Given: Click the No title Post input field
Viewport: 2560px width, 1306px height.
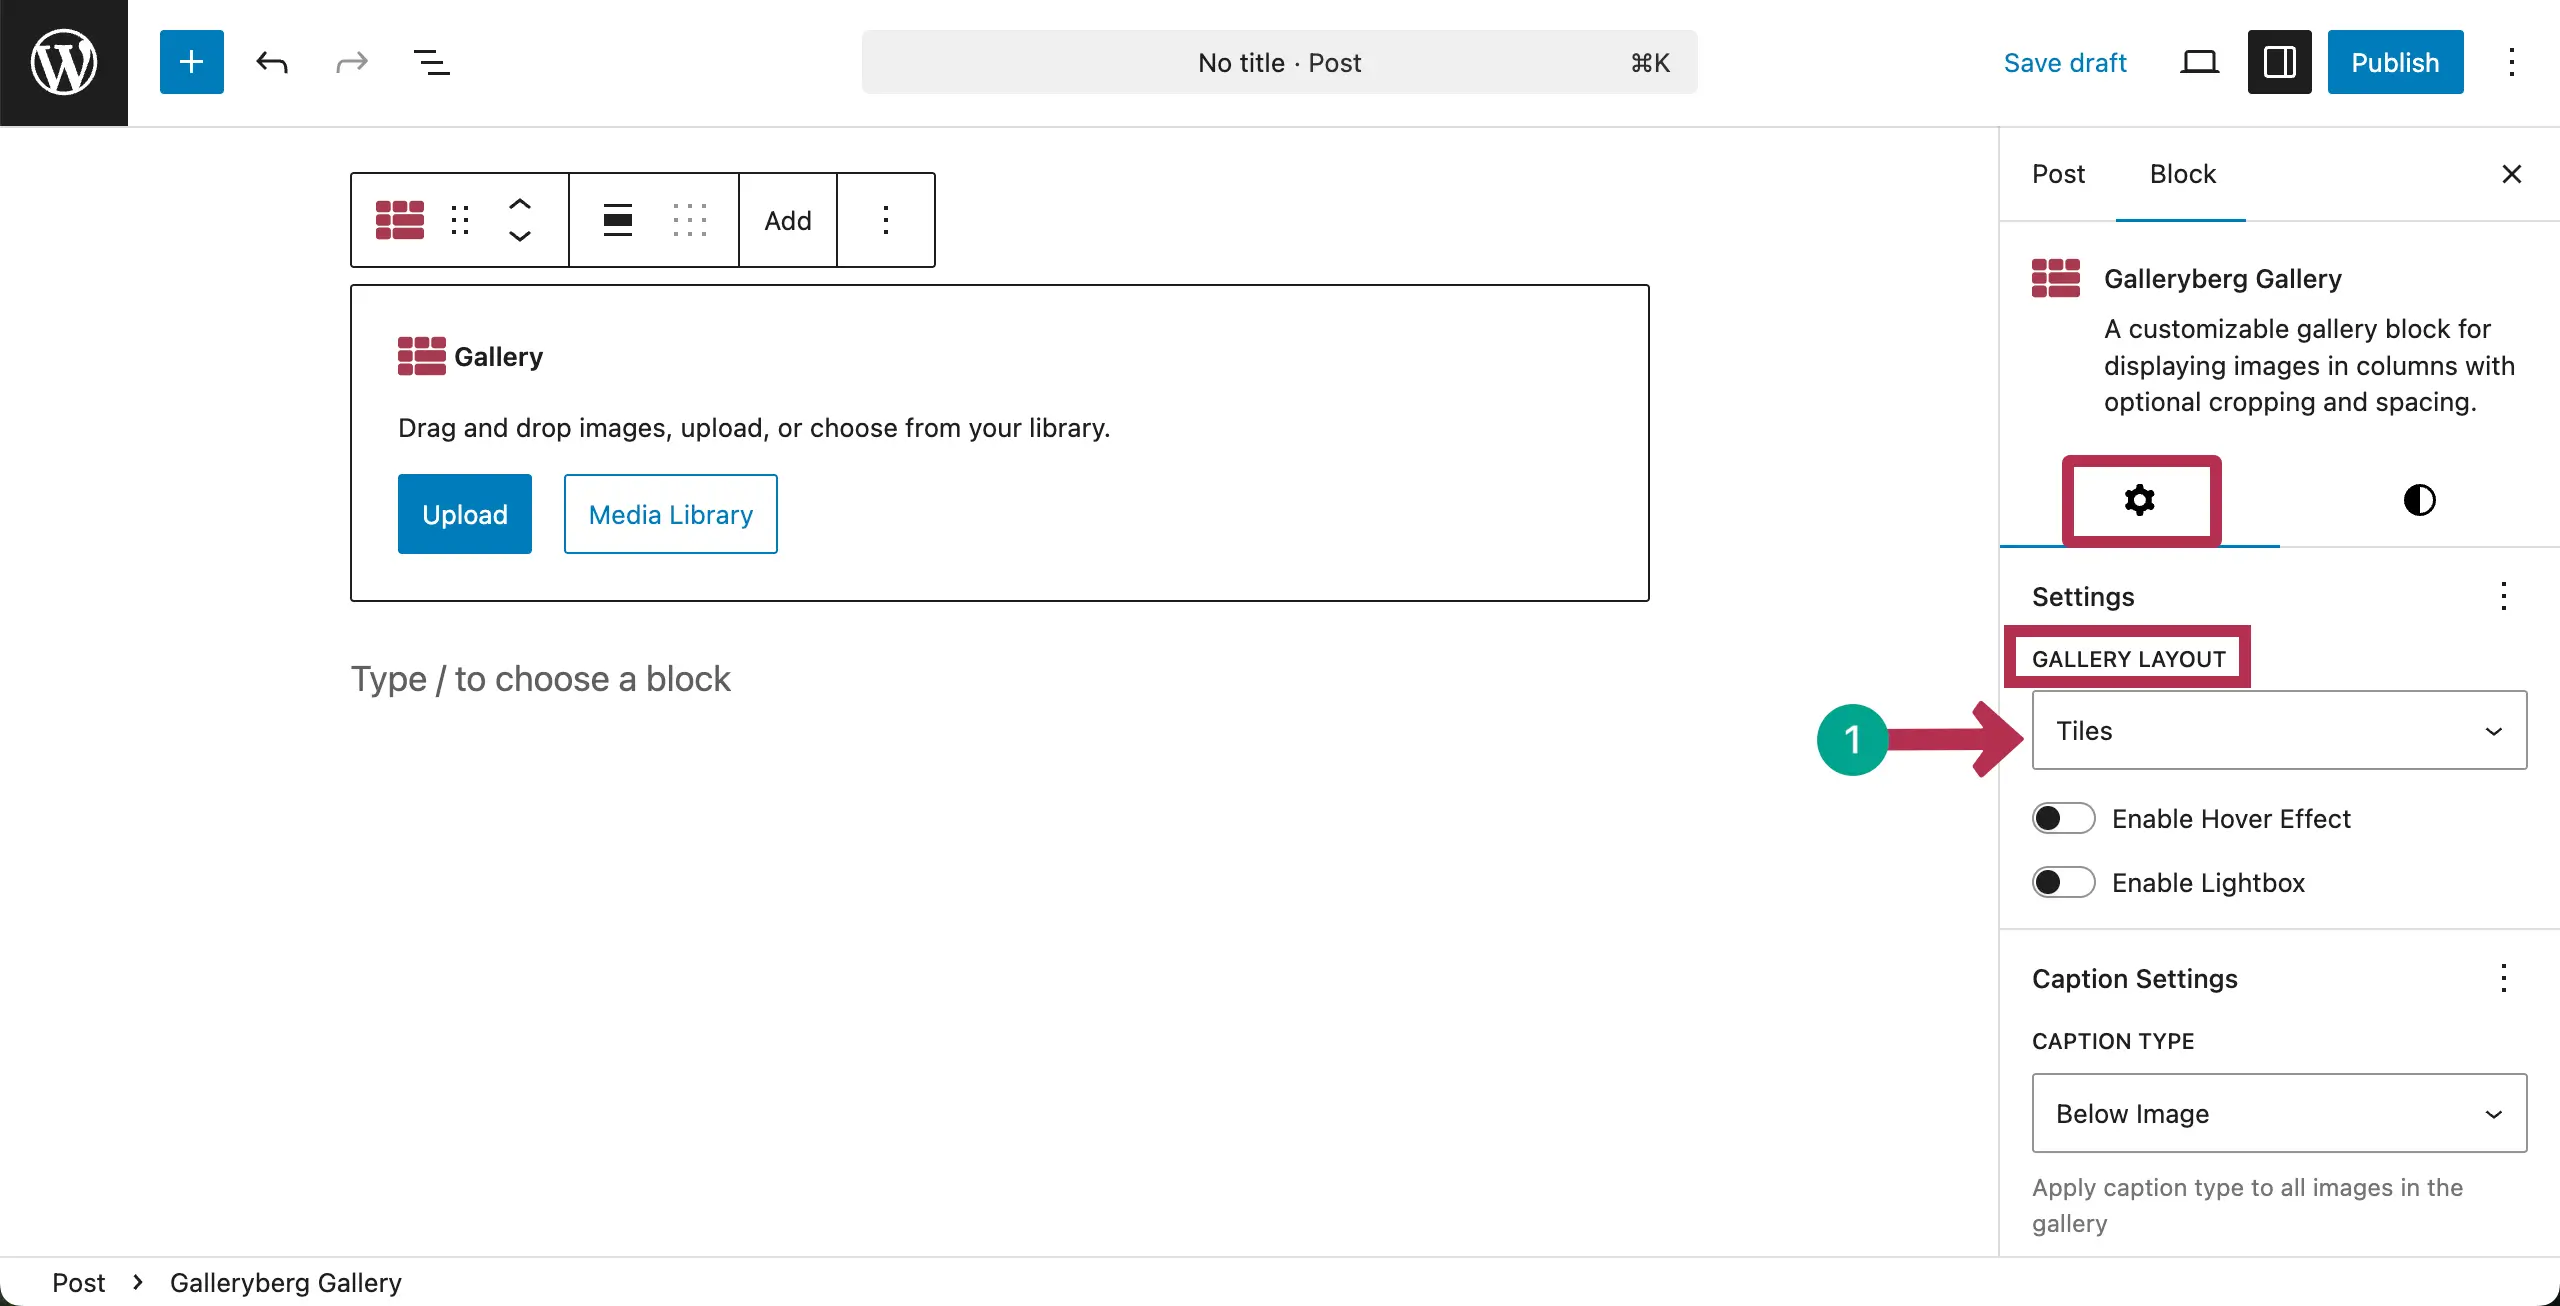Looking at the screenshot, I should coord(1279,61).
